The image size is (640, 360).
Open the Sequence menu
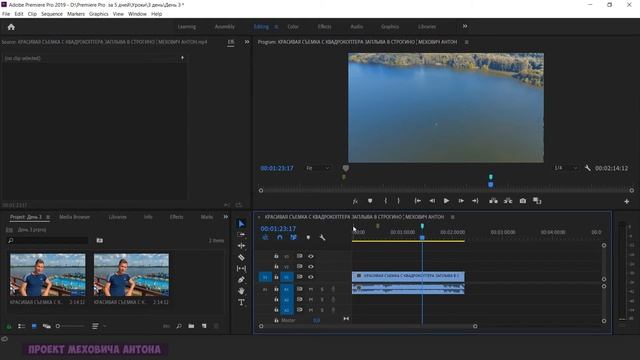coord(52,14)
